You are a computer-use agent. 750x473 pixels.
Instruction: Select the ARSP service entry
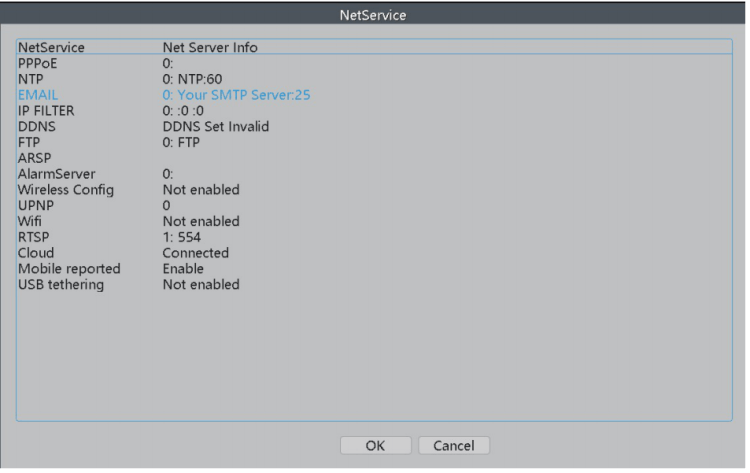tap(35, 158)
